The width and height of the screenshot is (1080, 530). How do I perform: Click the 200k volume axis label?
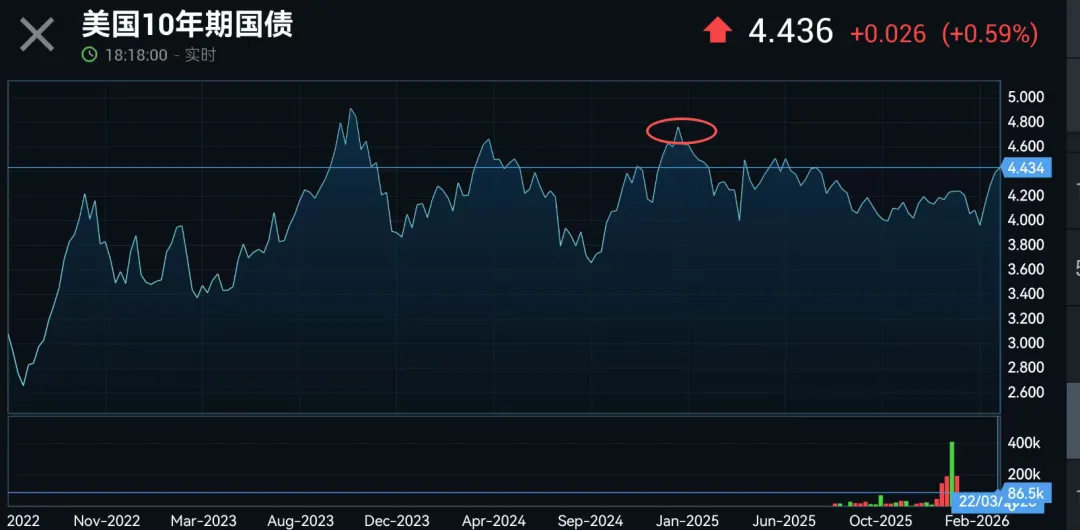click(1026, 474)
